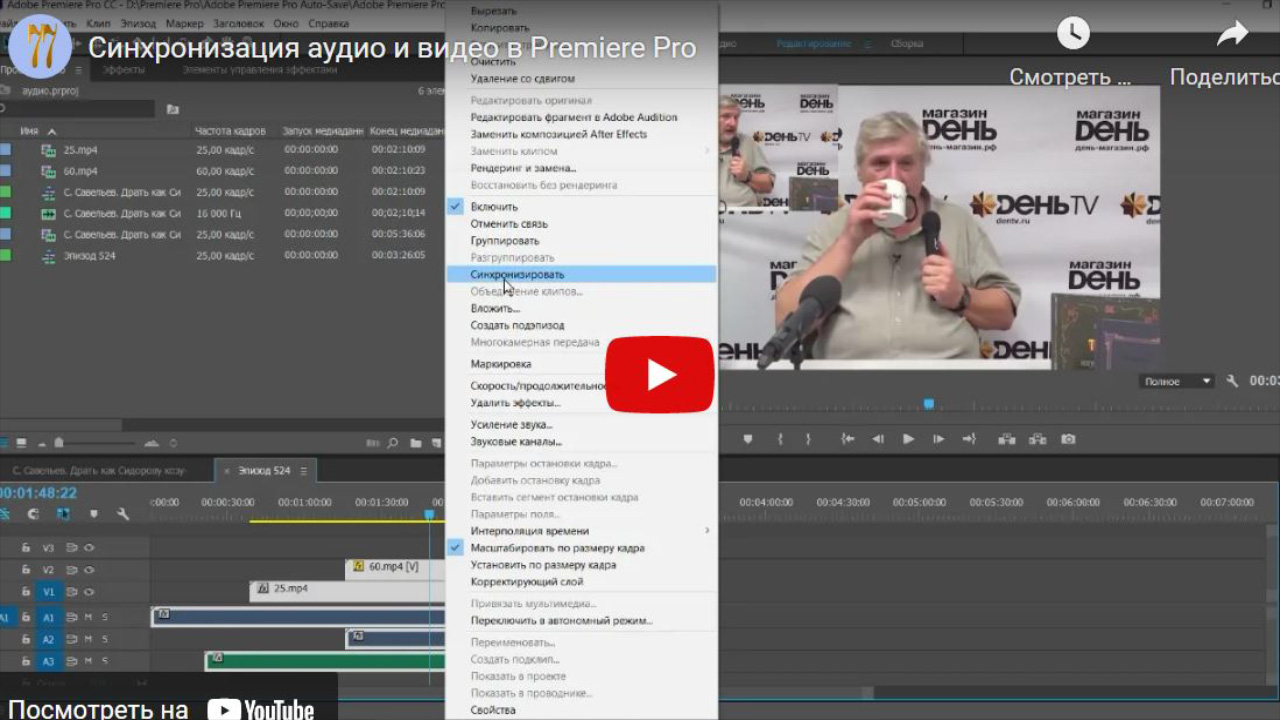Click Mark In brace icon in Program monitor
This screenshot has width=1280, height=720.
pyautogui.click(x=780, y=439)
